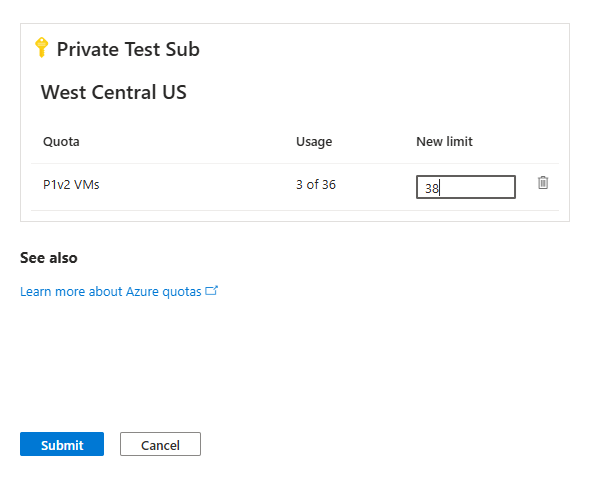Select the Private Test Sub heading
594x477 pixels.
pos(128,49)
